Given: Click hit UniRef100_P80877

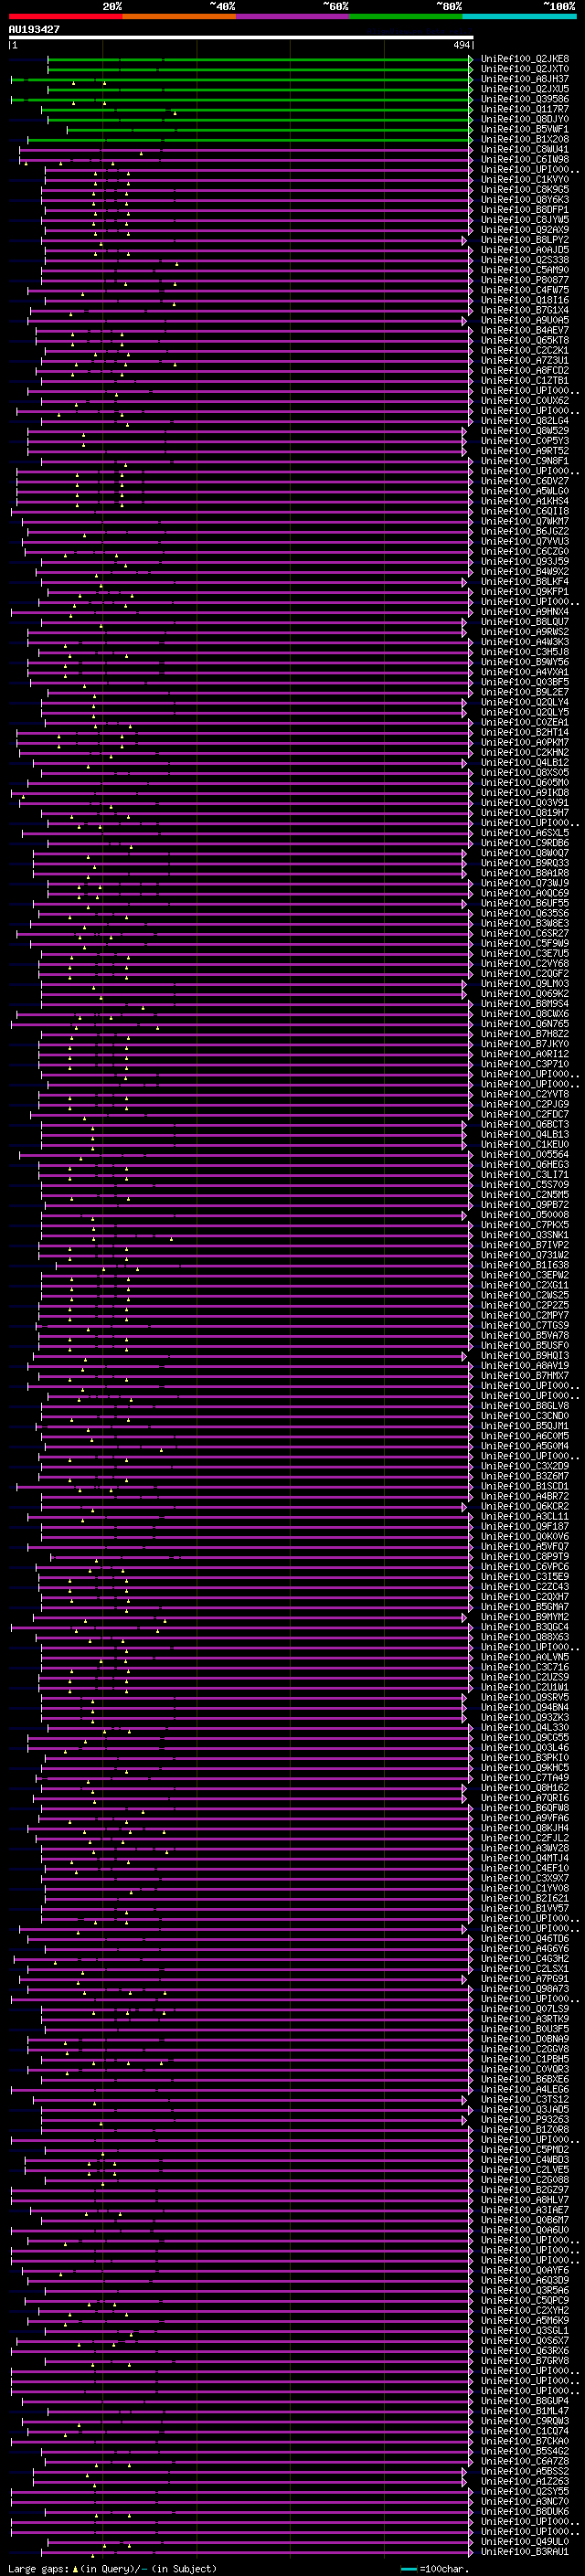Looking at the screenshot, I should [525, 280].
